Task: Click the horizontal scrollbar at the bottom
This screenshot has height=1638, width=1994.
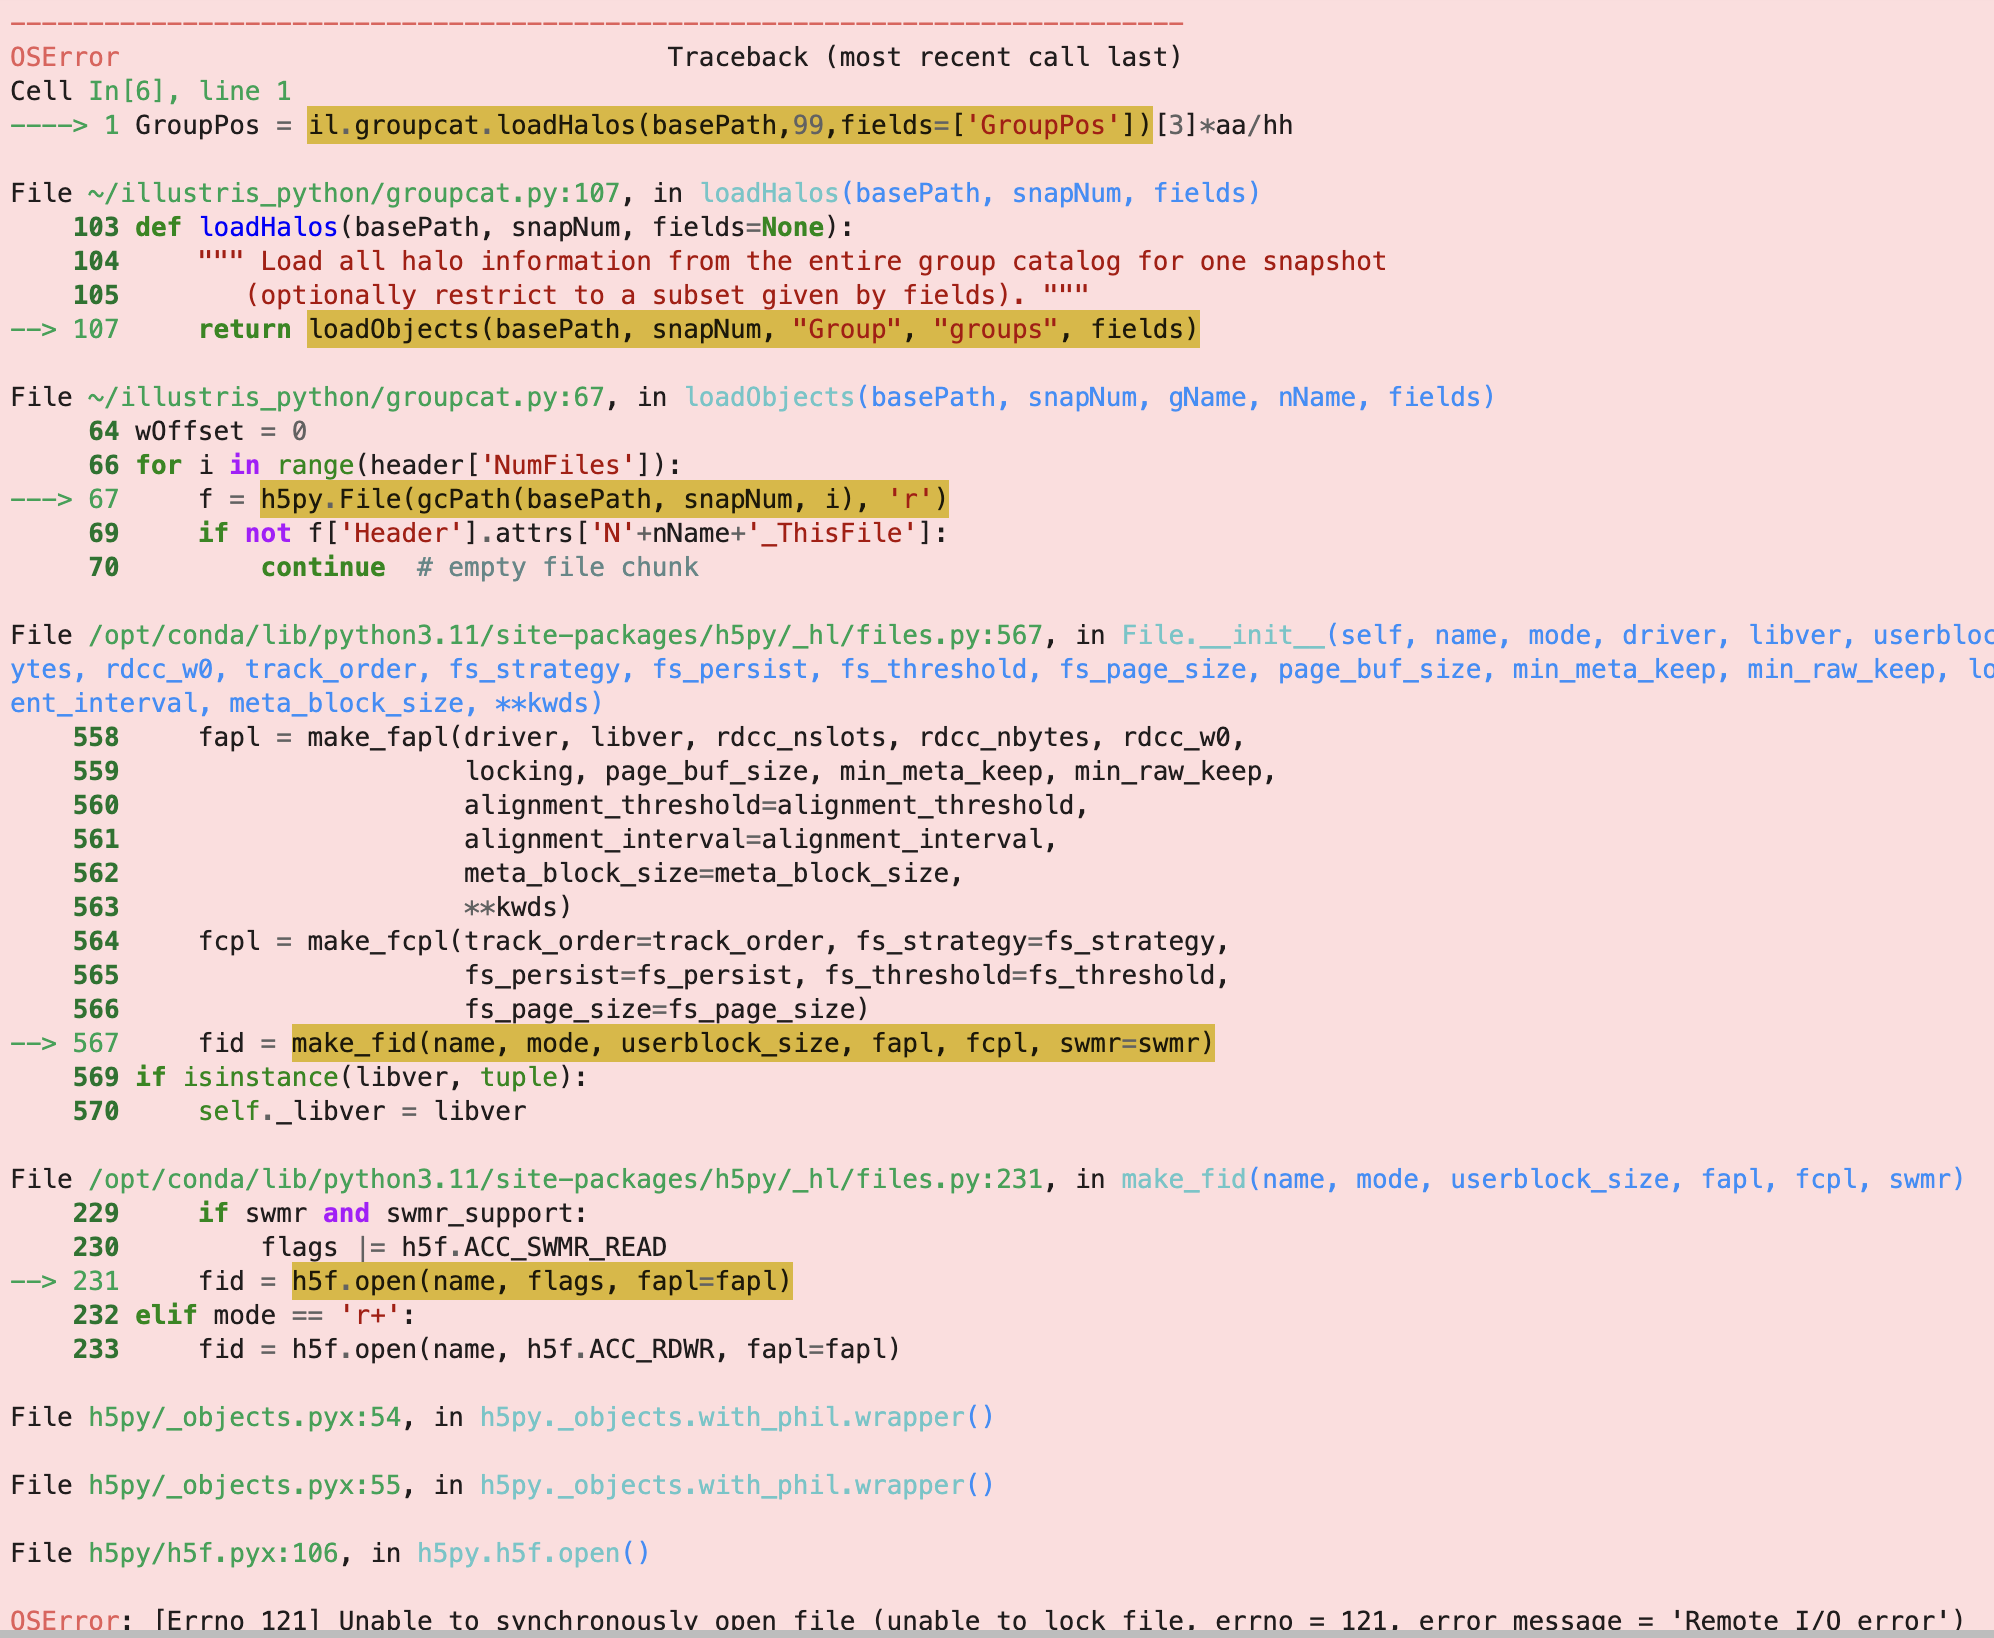Action: tap(997, 1633)
